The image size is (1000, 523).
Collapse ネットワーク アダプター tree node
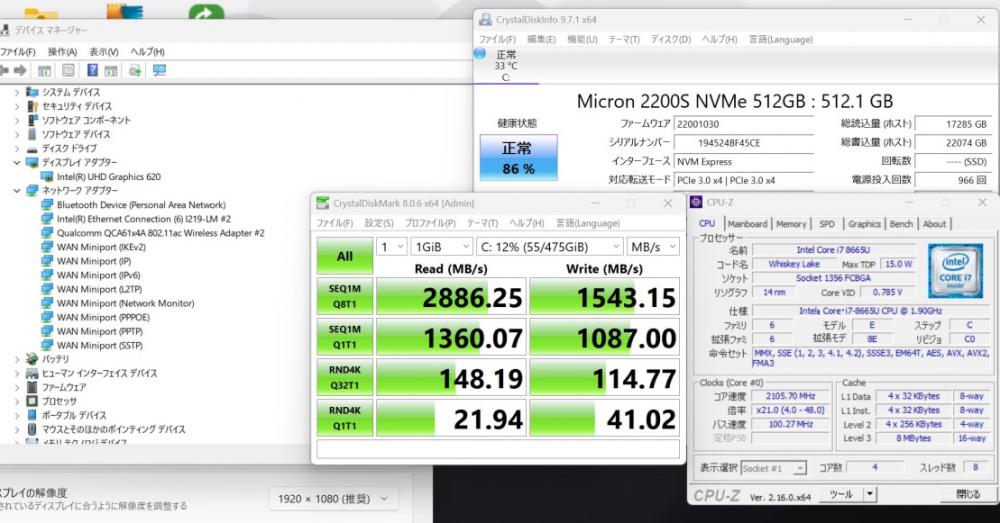click(17, 191)
